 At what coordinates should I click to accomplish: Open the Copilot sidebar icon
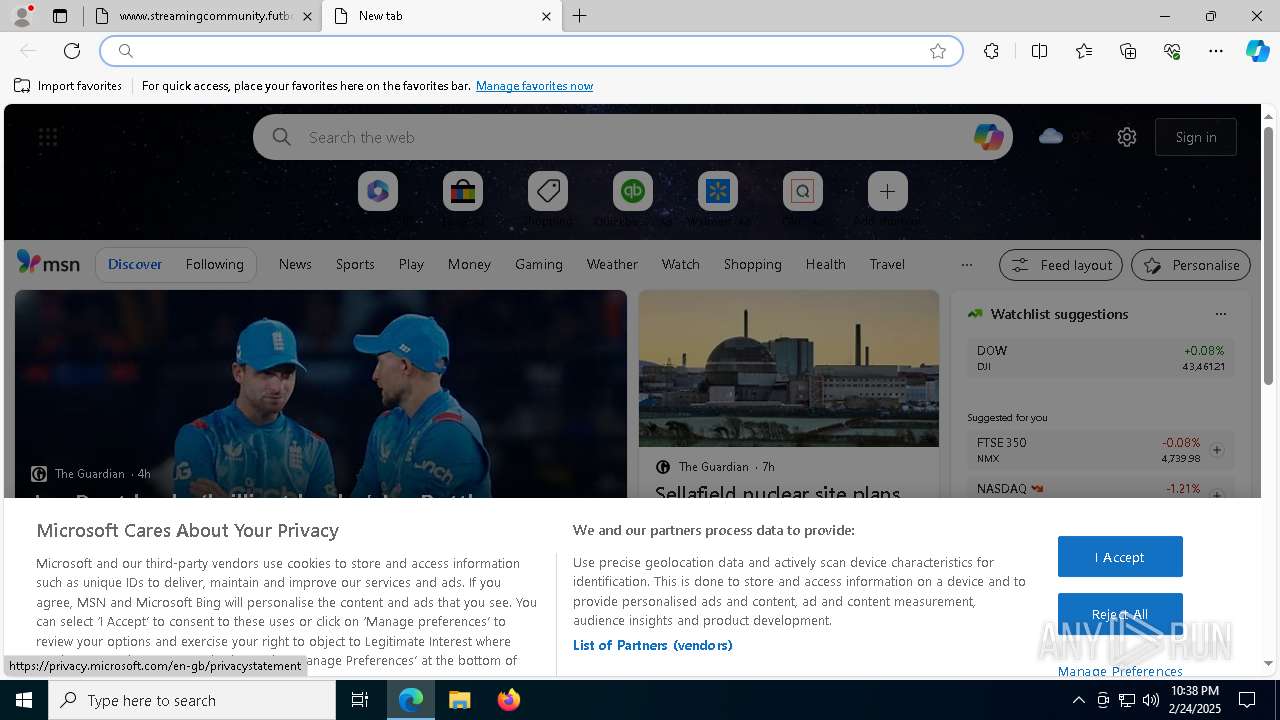(x=1257, y=51)
